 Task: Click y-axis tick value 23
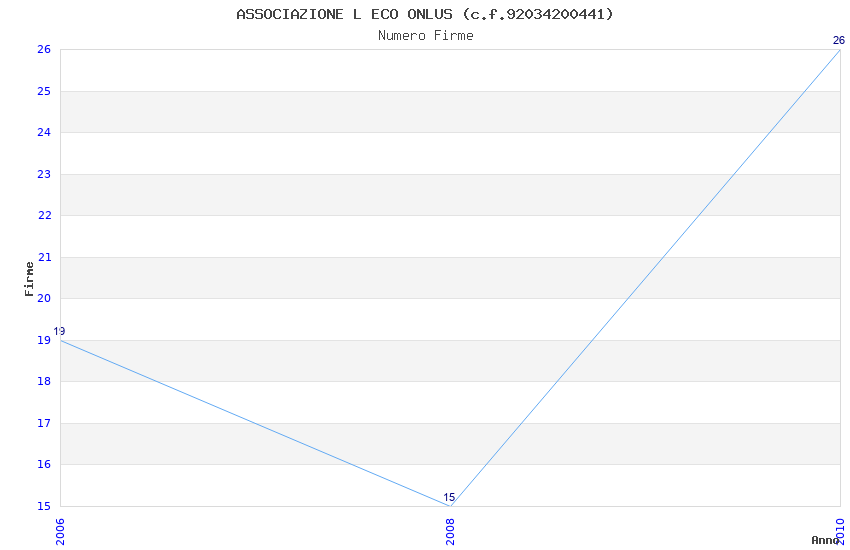tap(44, 174)
